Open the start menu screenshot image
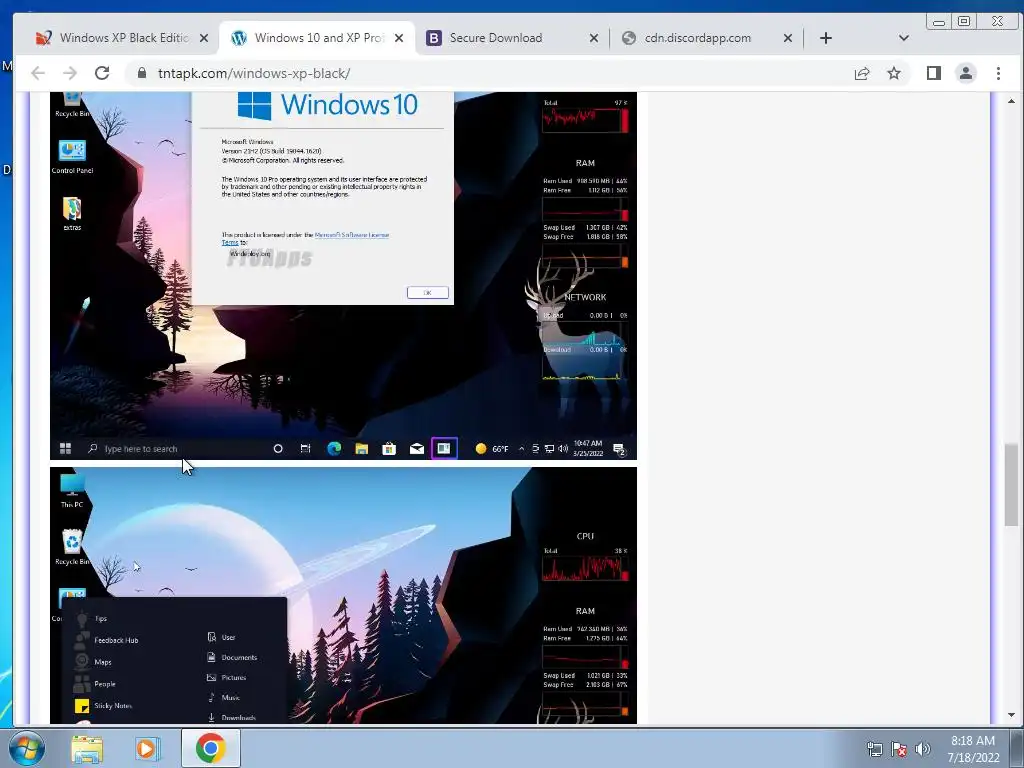The image size is (1024, 768). 344,596
